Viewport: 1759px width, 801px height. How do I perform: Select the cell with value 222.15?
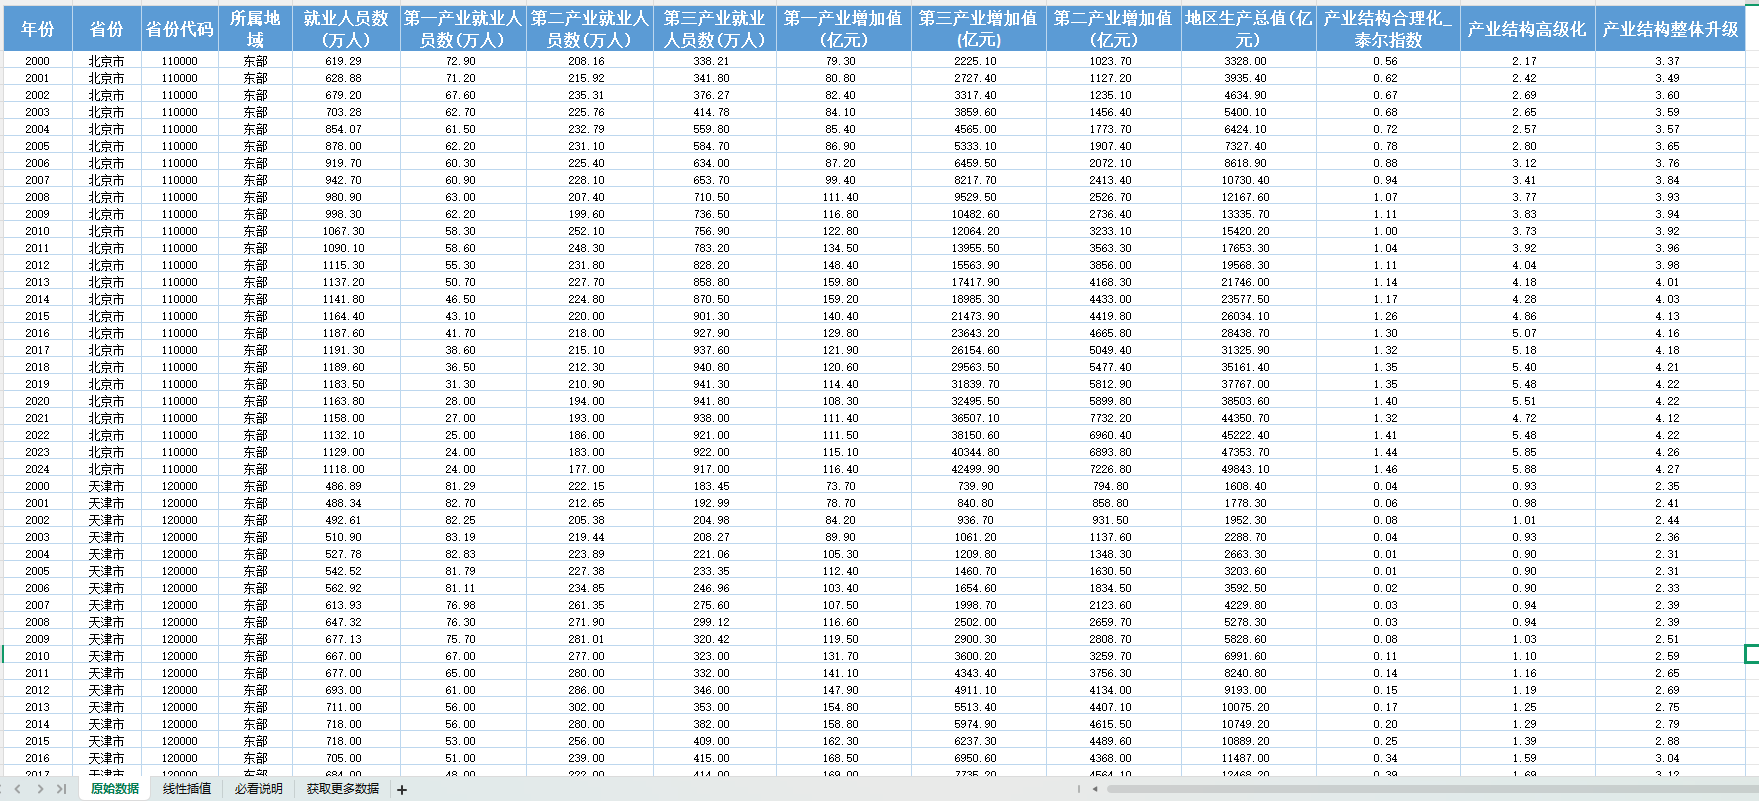pos(589,486)
